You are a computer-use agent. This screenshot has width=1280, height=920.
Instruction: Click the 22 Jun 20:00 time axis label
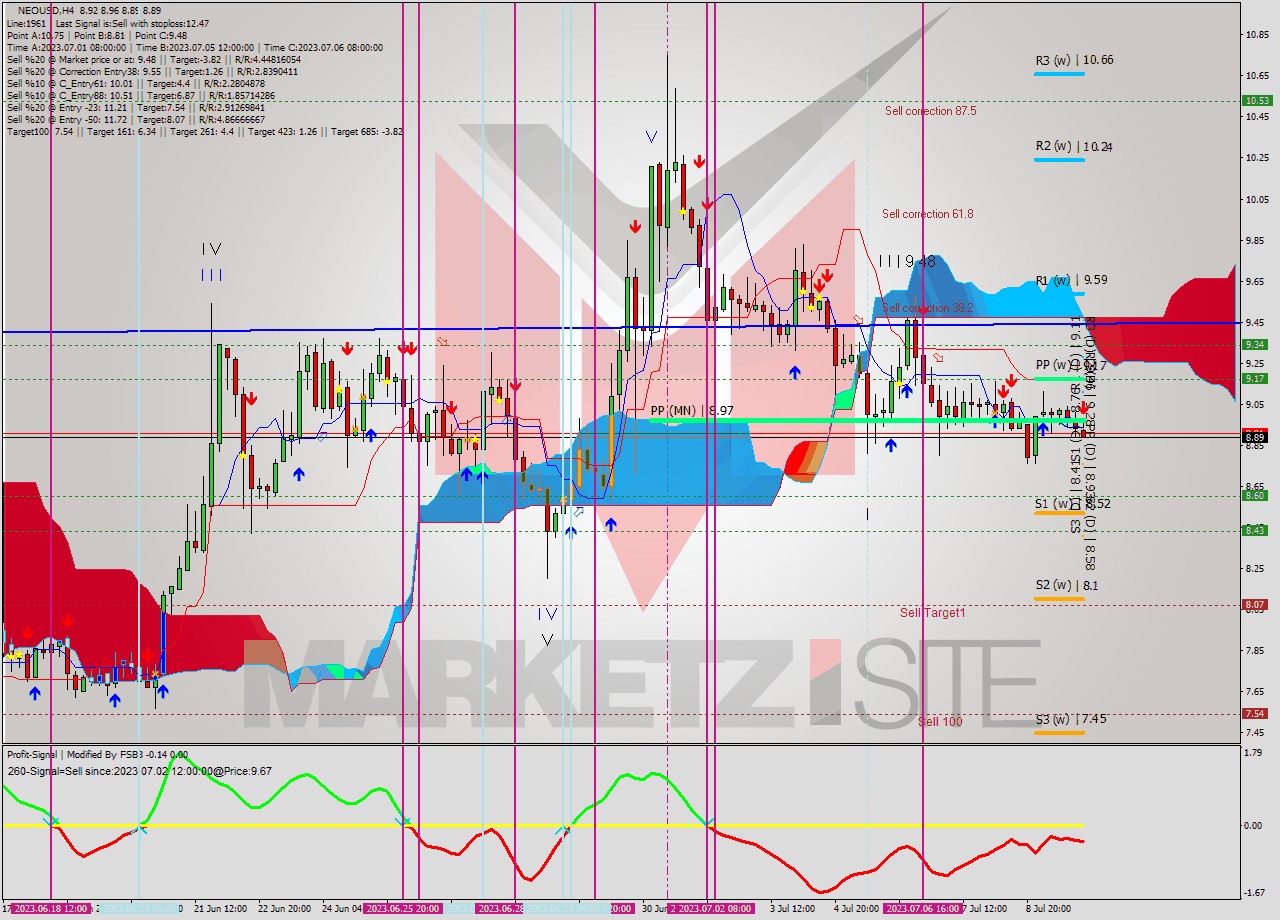click(285, 908)
